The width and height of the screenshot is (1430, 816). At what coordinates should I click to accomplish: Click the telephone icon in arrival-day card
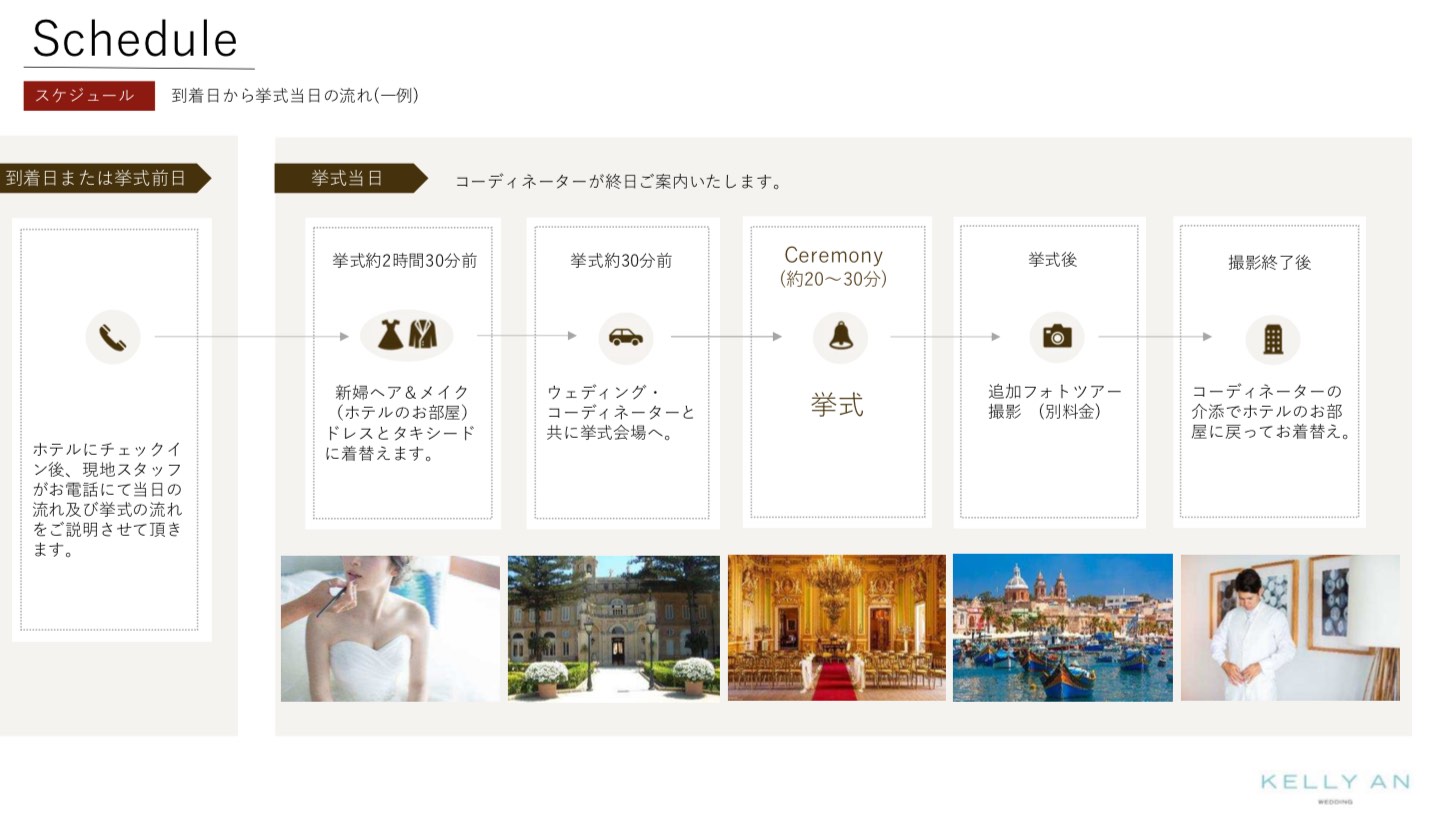113,337
